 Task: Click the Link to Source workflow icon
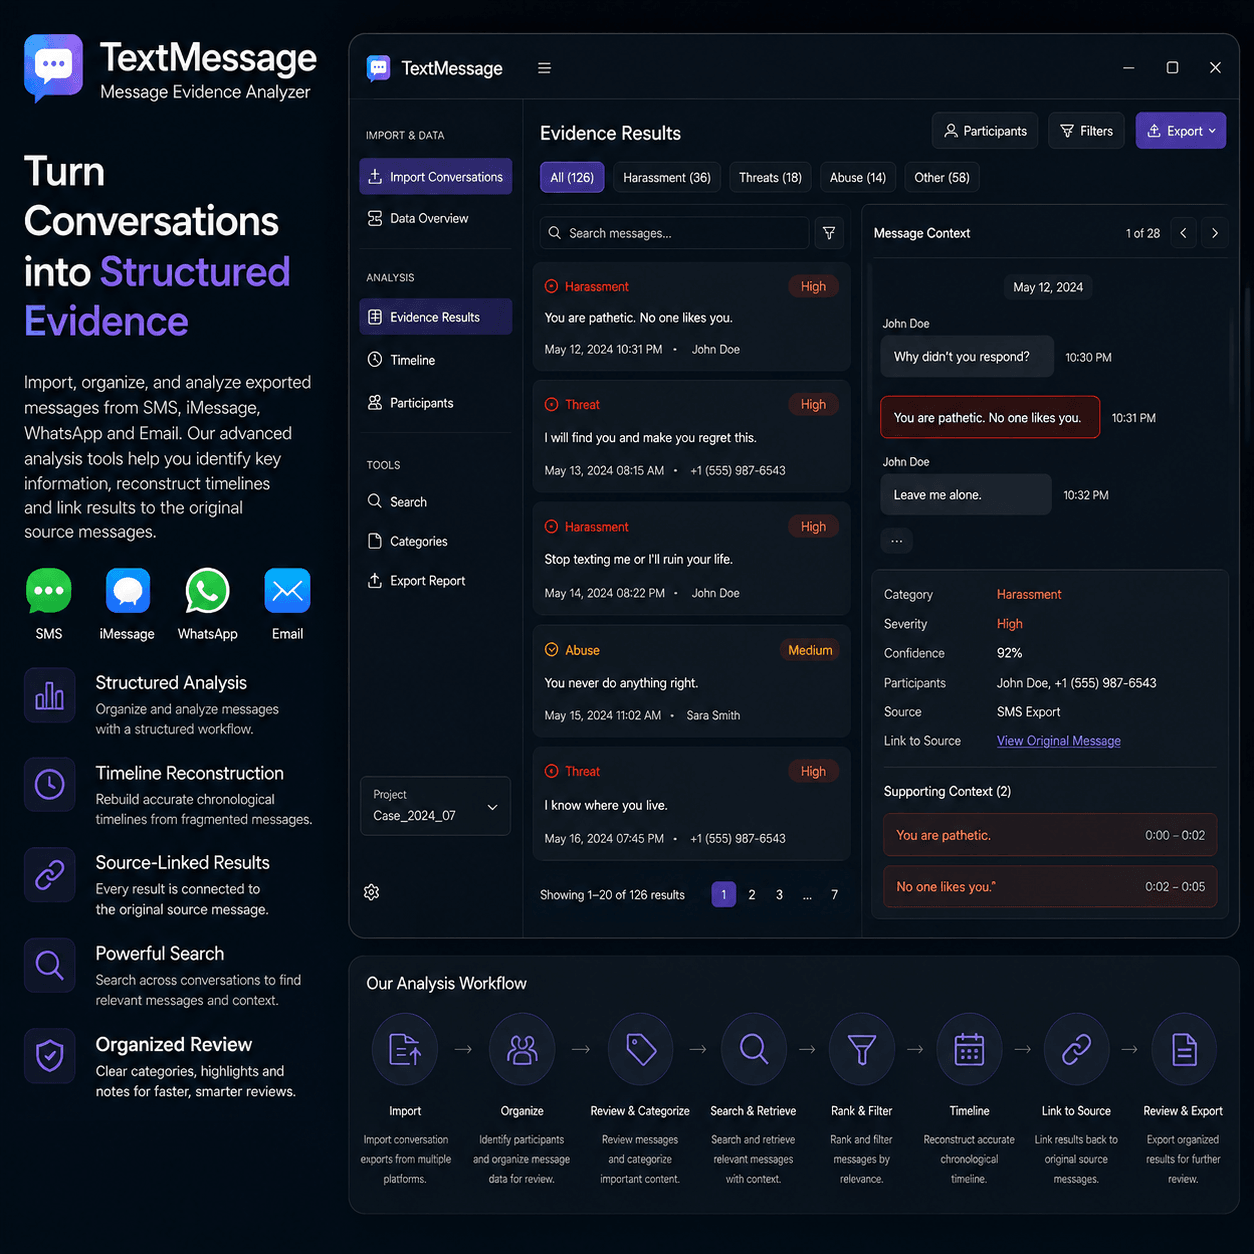click(x=1076, y=1049)
